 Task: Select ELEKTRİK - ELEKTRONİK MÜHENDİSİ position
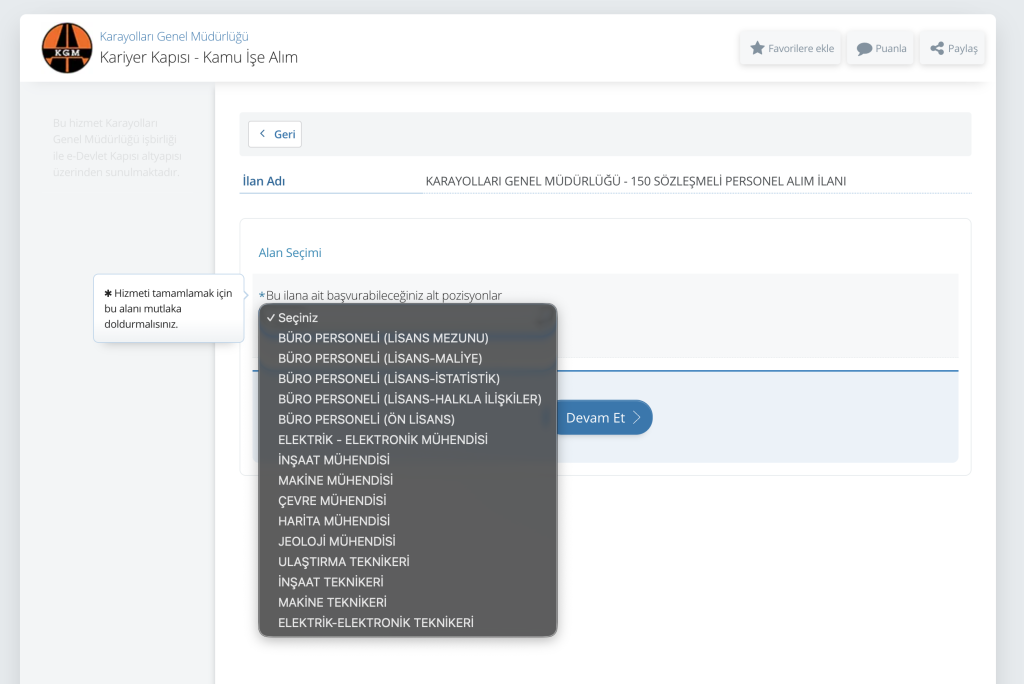tap(383, 440)
